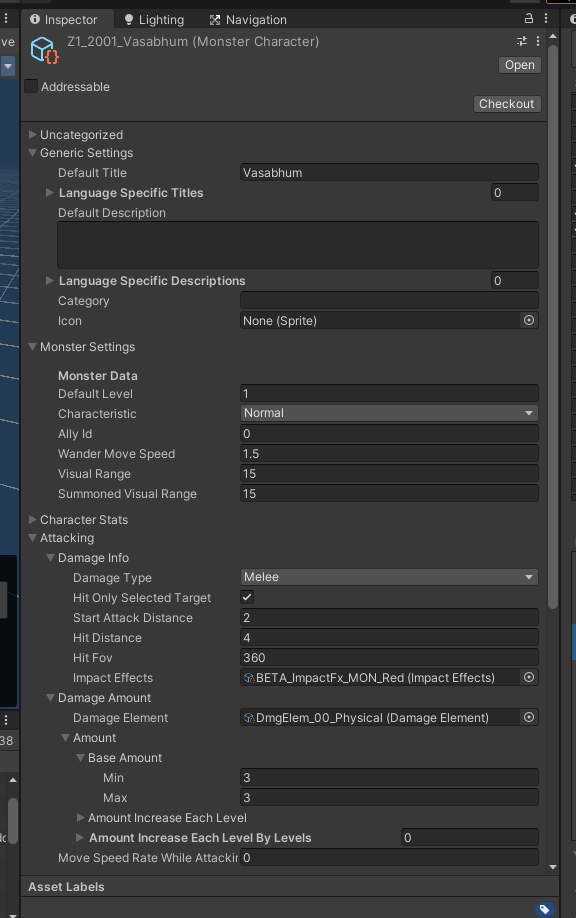Disable Hit Only Selected Target

pos(246,597)
